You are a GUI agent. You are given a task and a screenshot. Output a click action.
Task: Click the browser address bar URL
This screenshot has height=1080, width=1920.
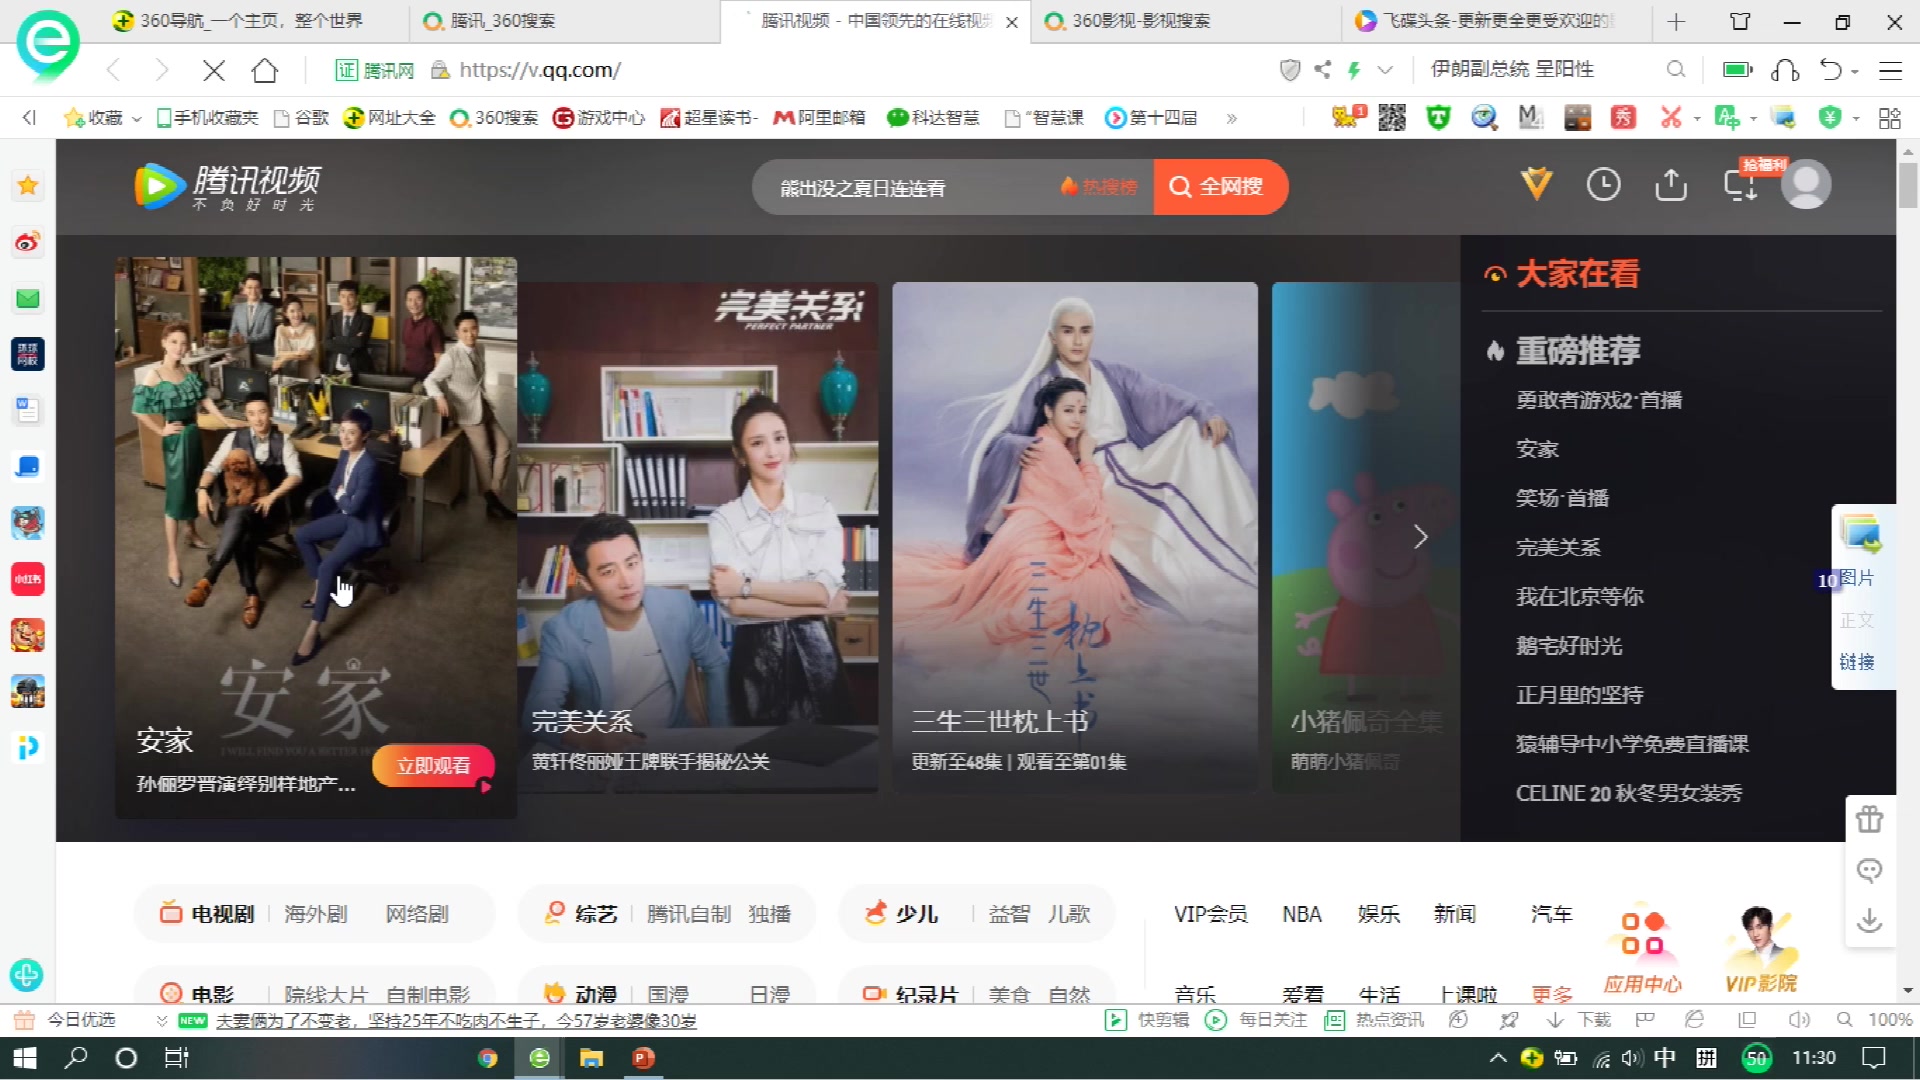click(540, 70)
